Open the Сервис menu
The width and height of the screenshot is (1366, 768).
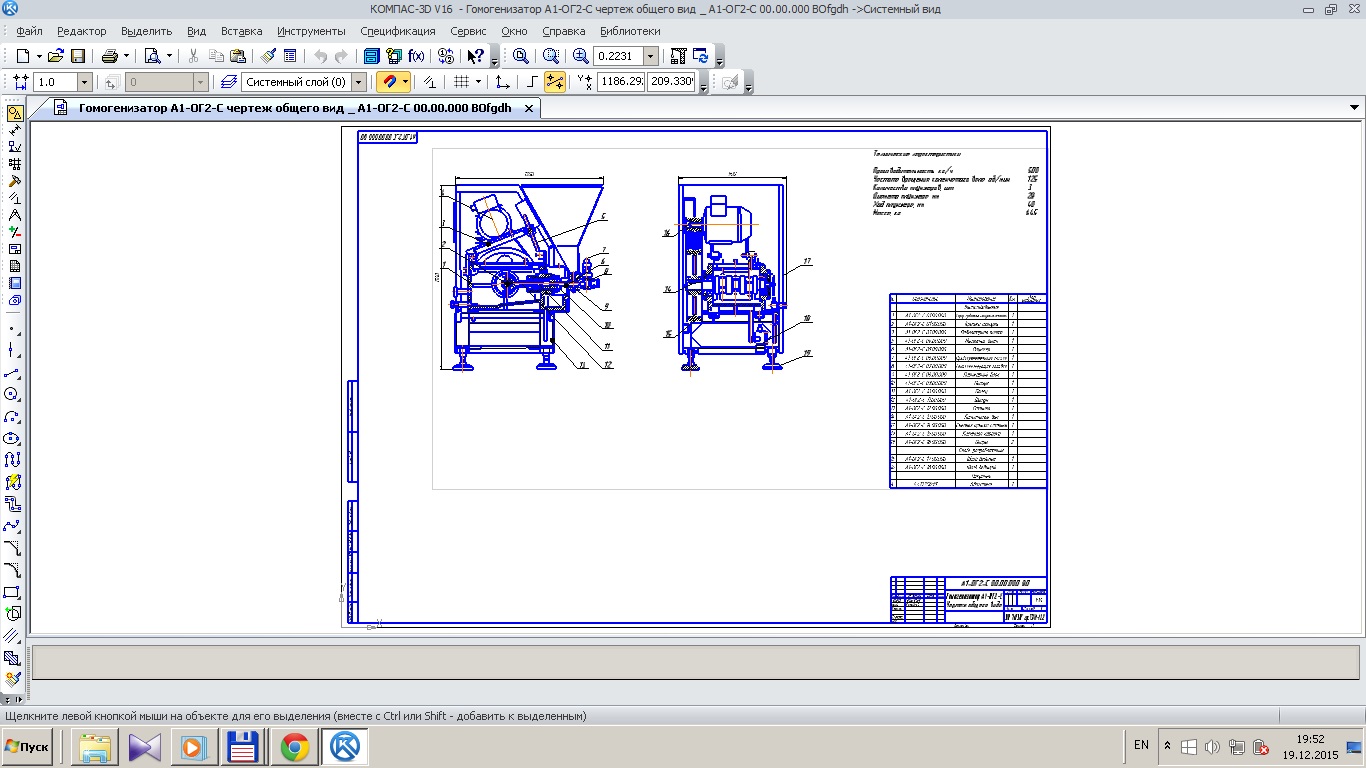[x=469, y=31]
